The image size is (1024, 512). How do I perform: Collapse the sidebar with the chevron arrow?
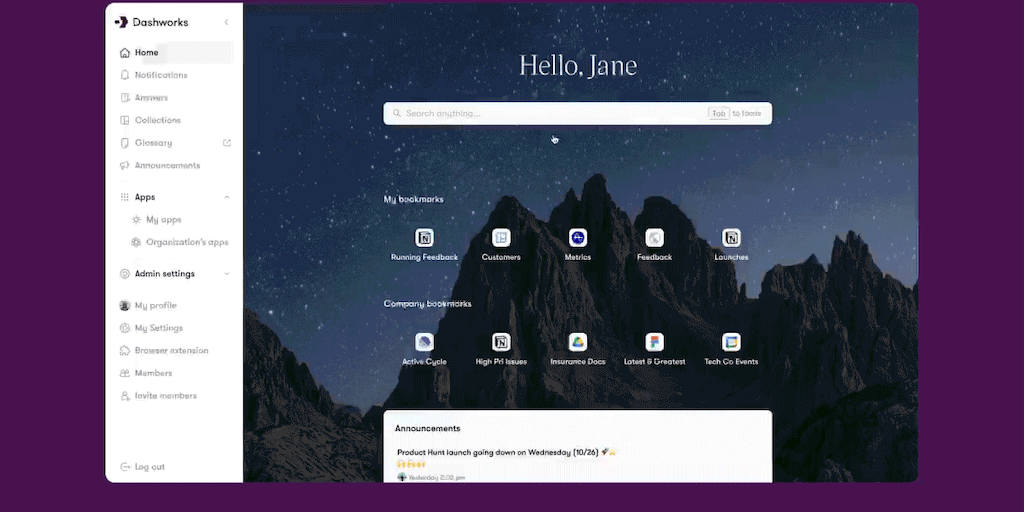(x=227, y=22)
